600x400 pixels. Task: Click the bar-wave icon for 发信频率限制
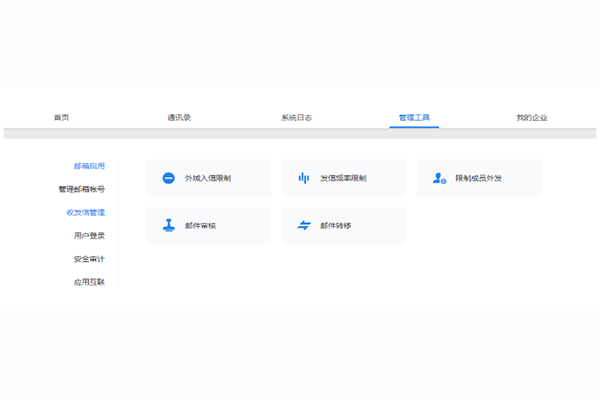click(x=304, y=178)
